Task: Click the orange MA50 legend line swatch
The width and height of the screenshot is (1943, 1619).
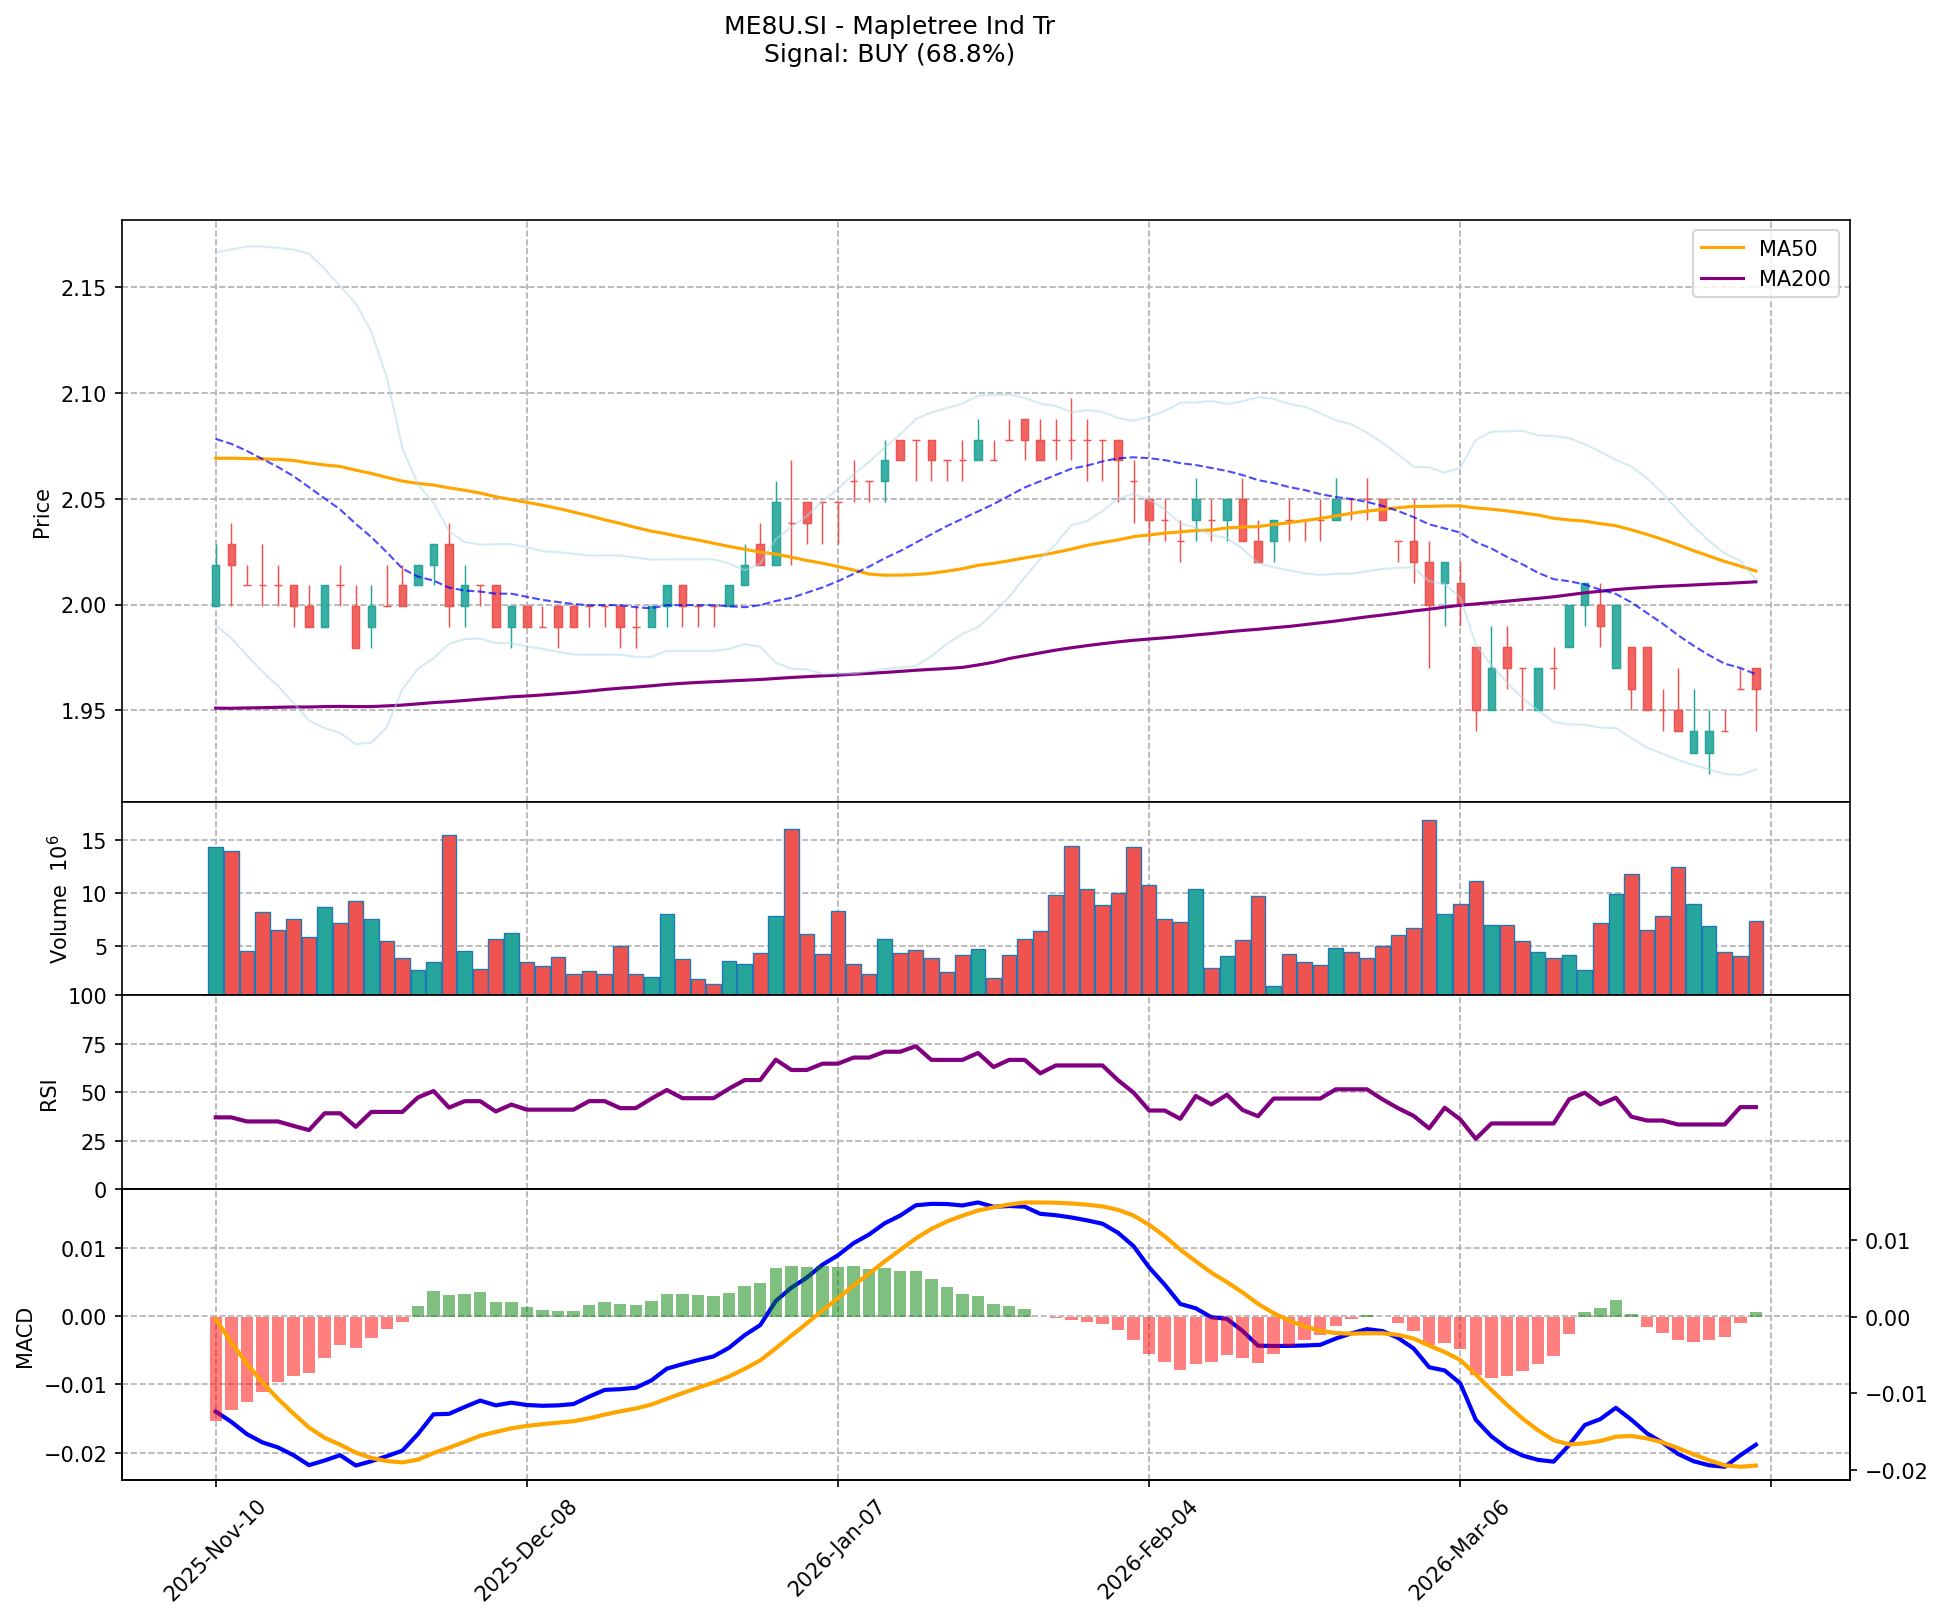Action: 1724,247
